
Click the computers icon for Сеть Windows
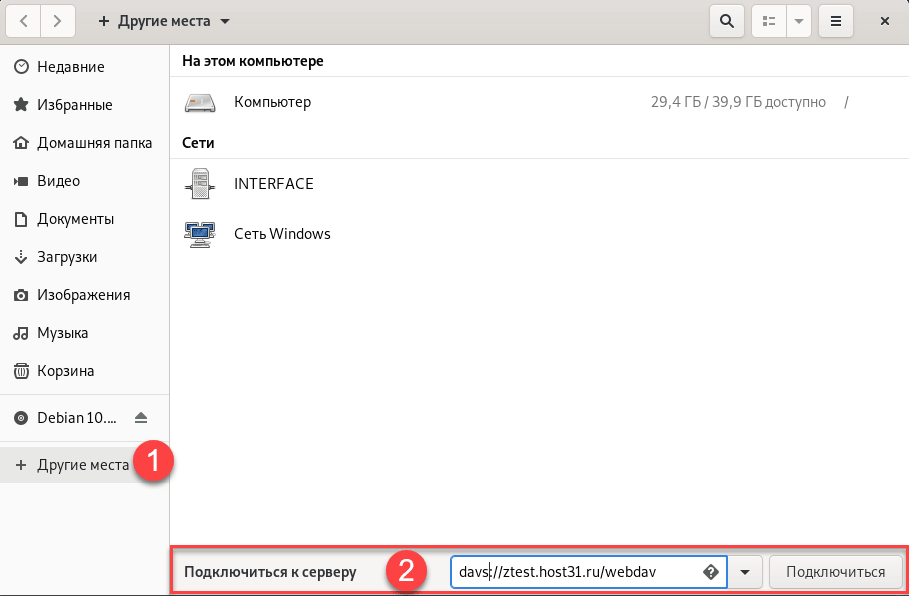tap(200, 234)
